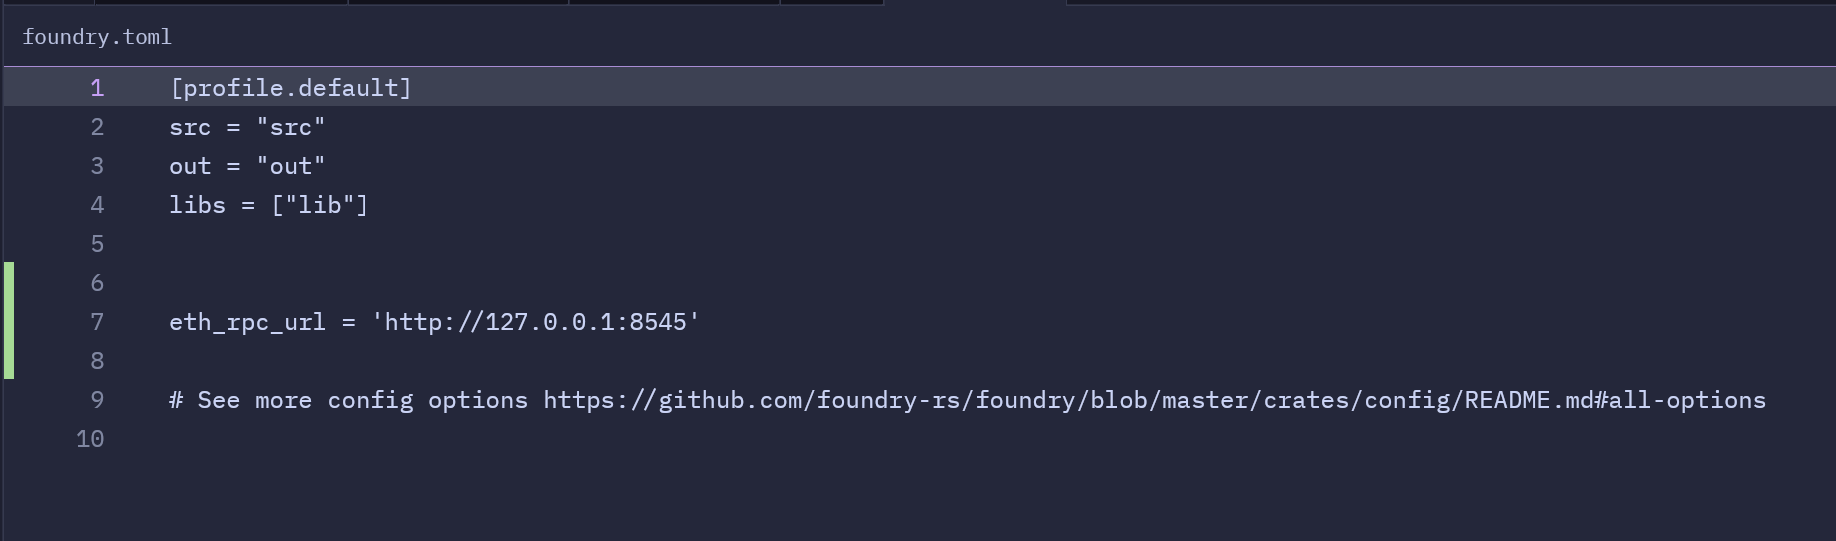Click the "out" string value on line 3
Screen dimensions: 1836x541
[x=291, y=166]
